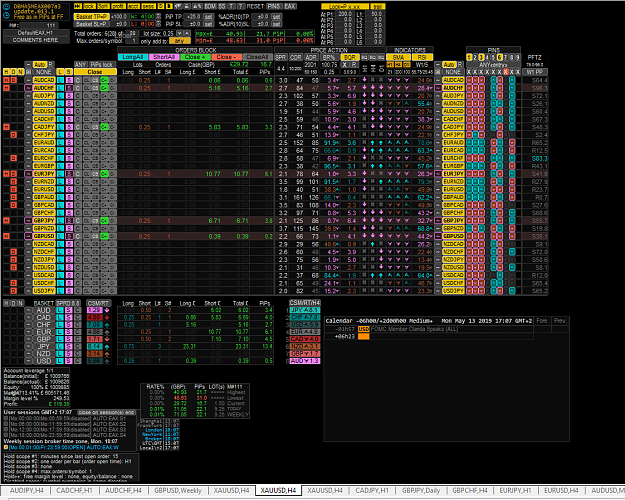
Task: Toggle the RSI indicator button
Action: pyautogui.click(x=422, y=57)
